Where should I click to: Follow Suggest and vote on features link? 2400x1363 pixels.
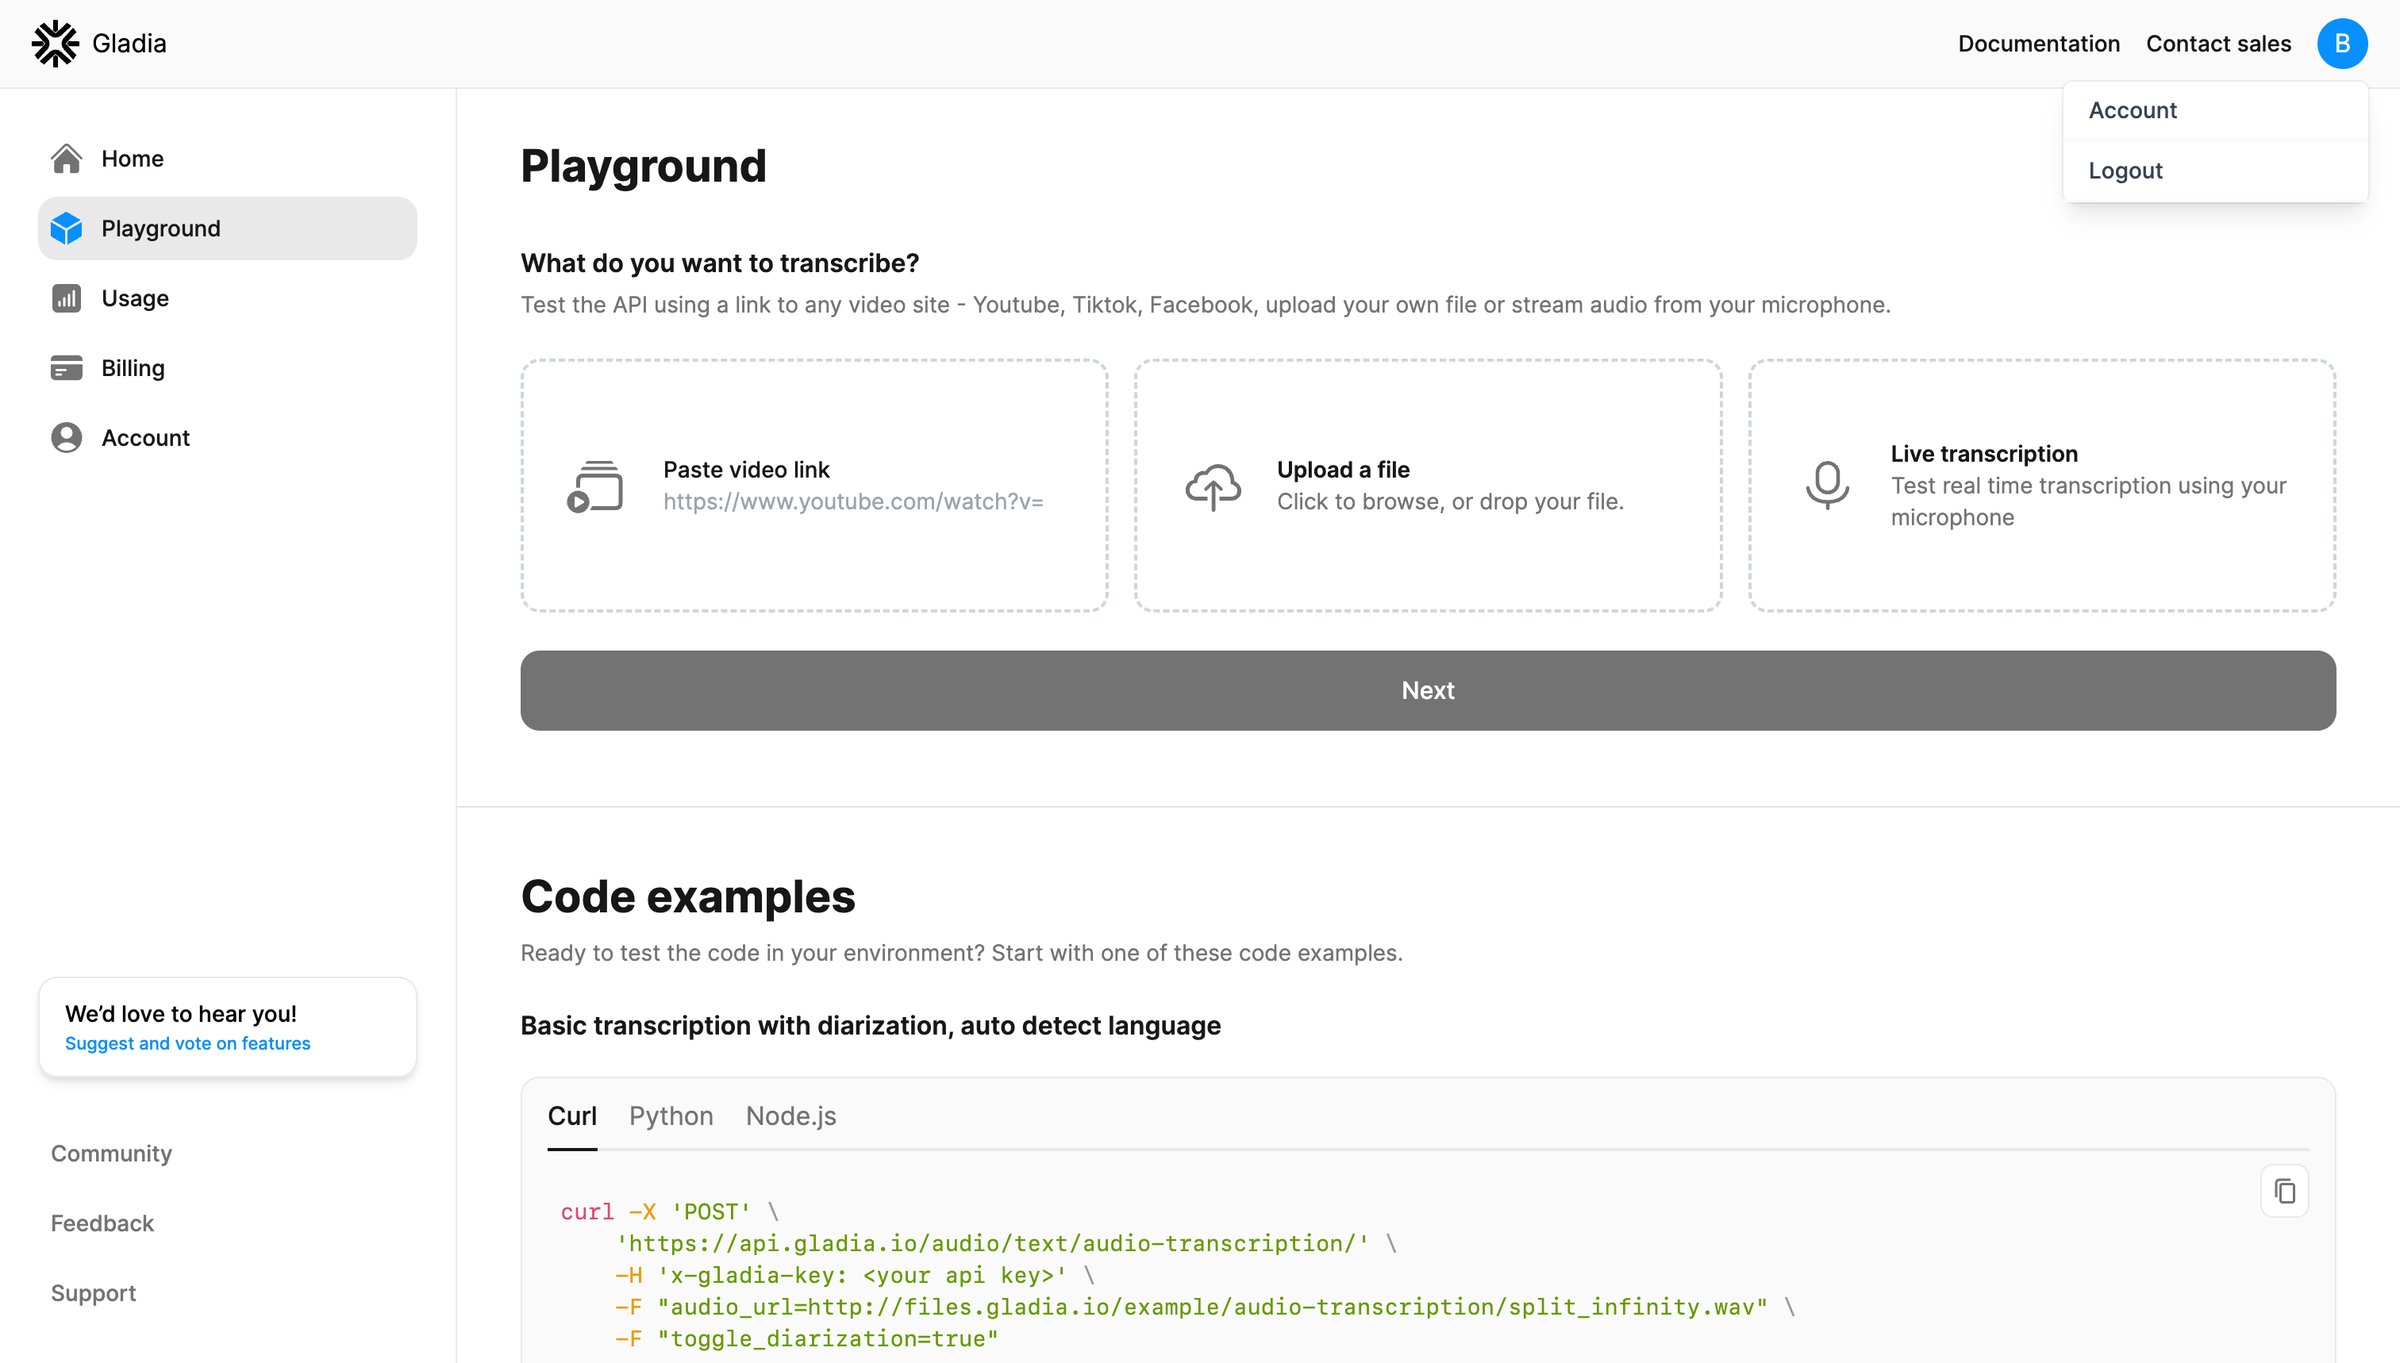point(188,1043)
